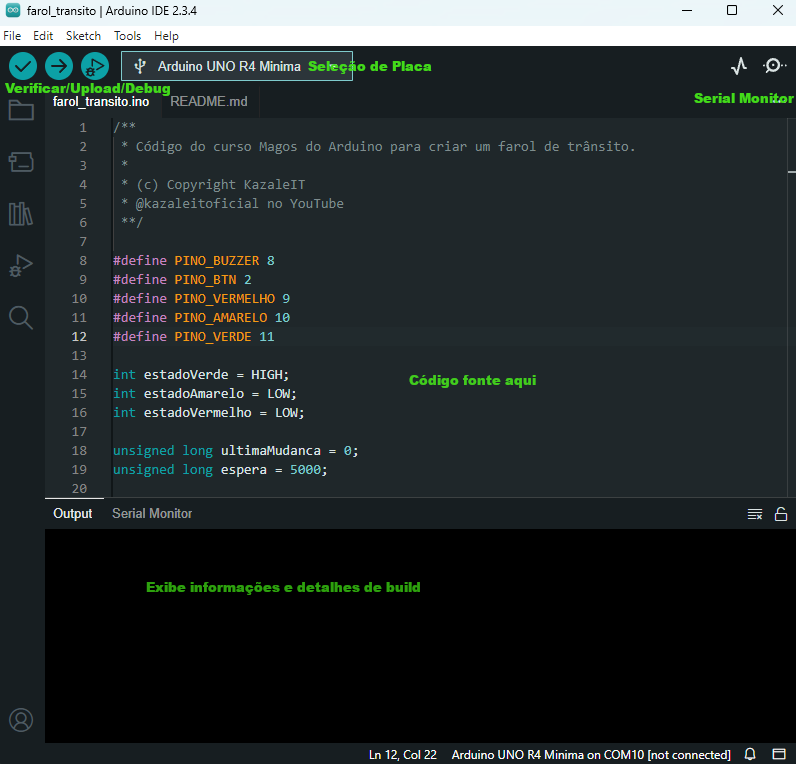Click the Magos do Arduino comment line
Viewport: 796px width, 764px height.
378,147
